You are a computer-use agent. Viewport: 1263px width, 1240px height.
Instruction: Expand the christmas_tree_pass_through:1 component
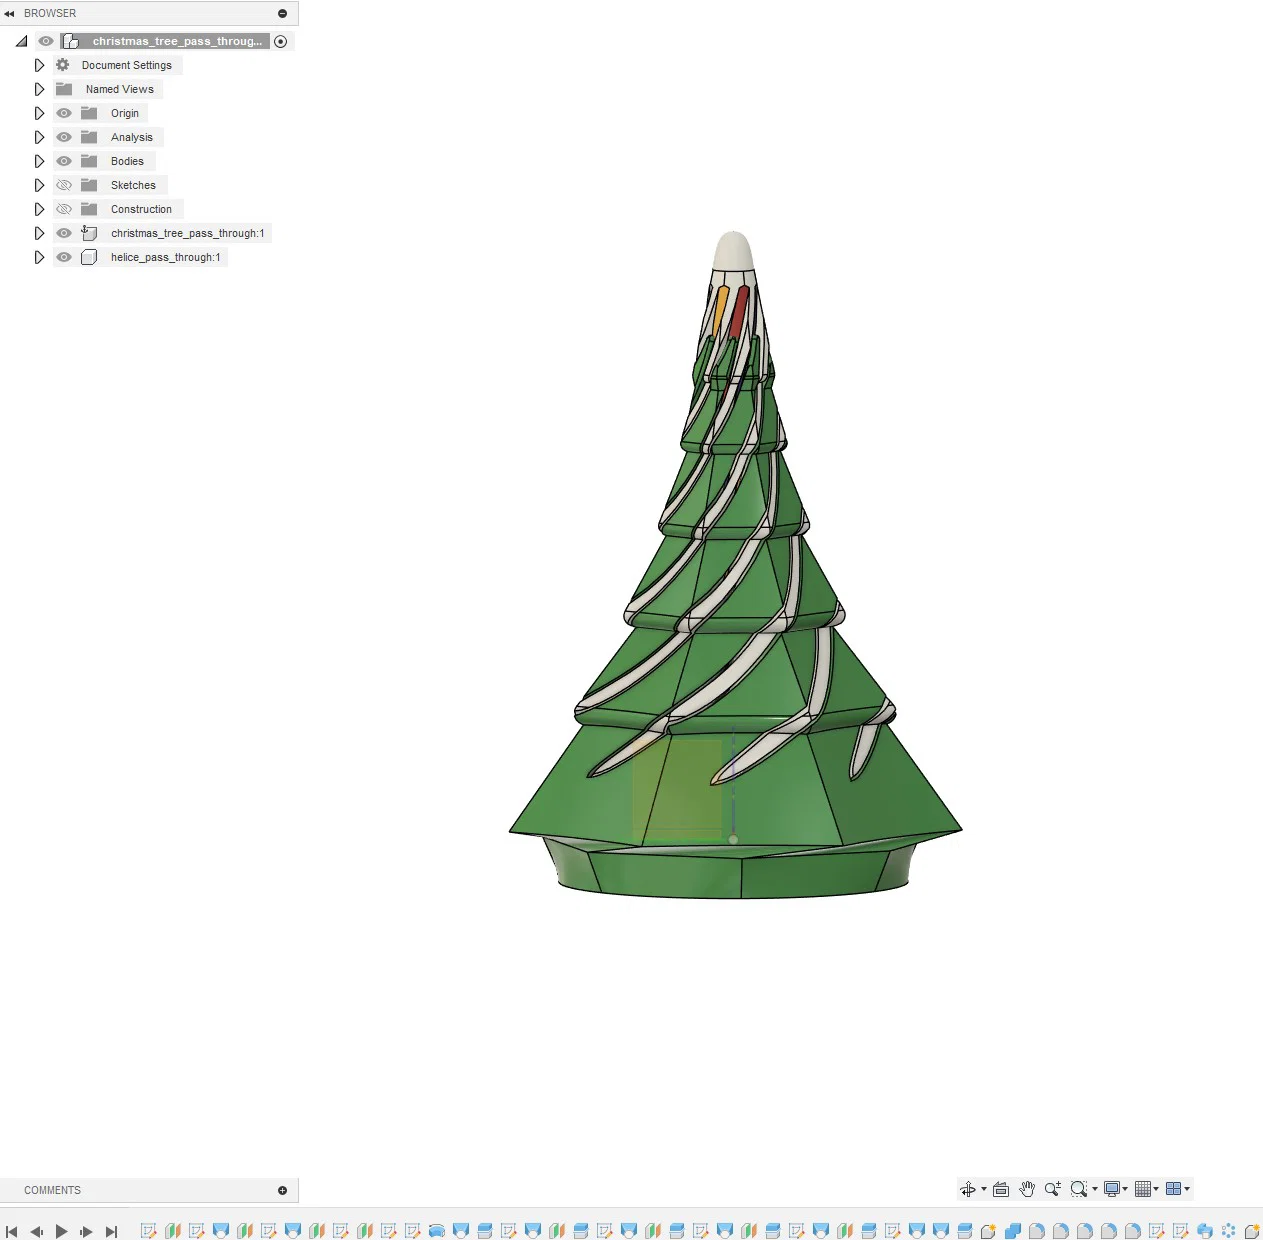[x=39, y=233]
